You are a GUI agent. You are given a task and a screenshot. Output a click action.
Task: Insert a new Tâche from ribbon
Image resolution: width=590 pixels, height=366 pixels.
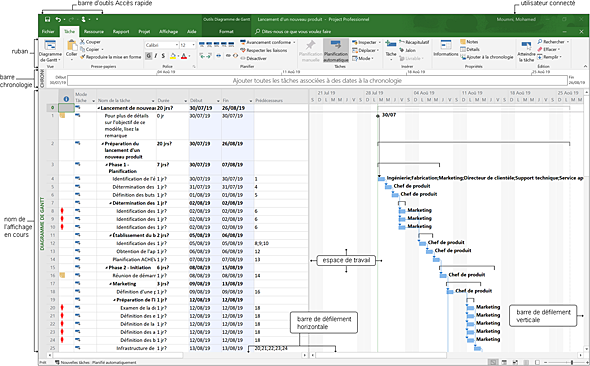click(391, 49)
